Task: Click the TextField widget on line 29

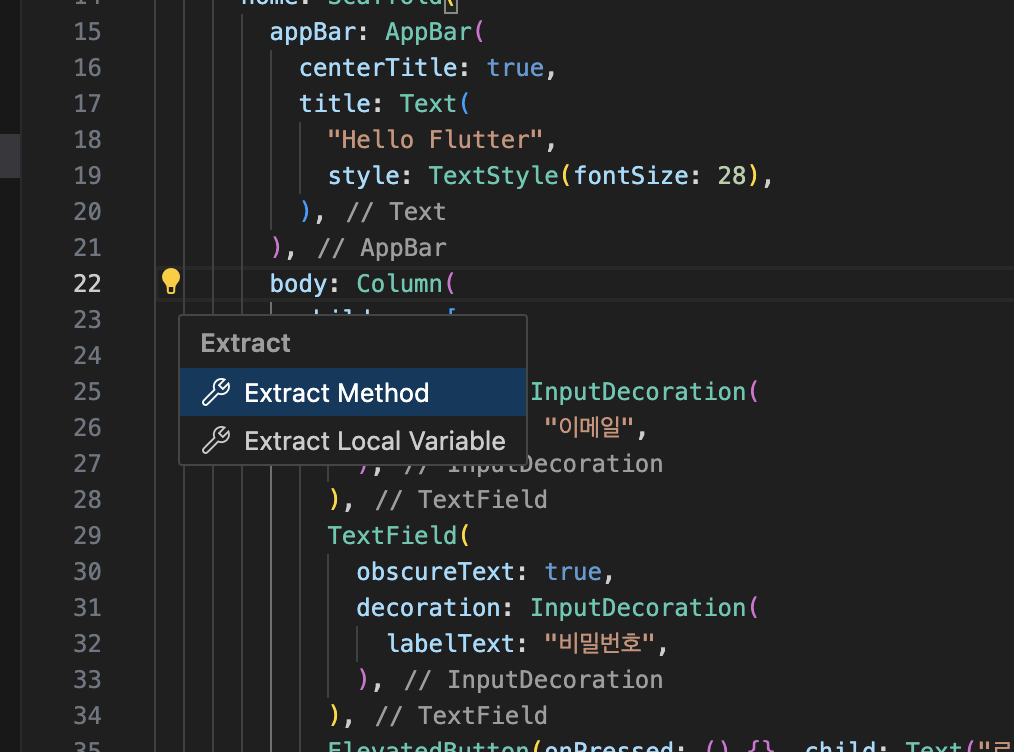Action: tap(392, 535)
